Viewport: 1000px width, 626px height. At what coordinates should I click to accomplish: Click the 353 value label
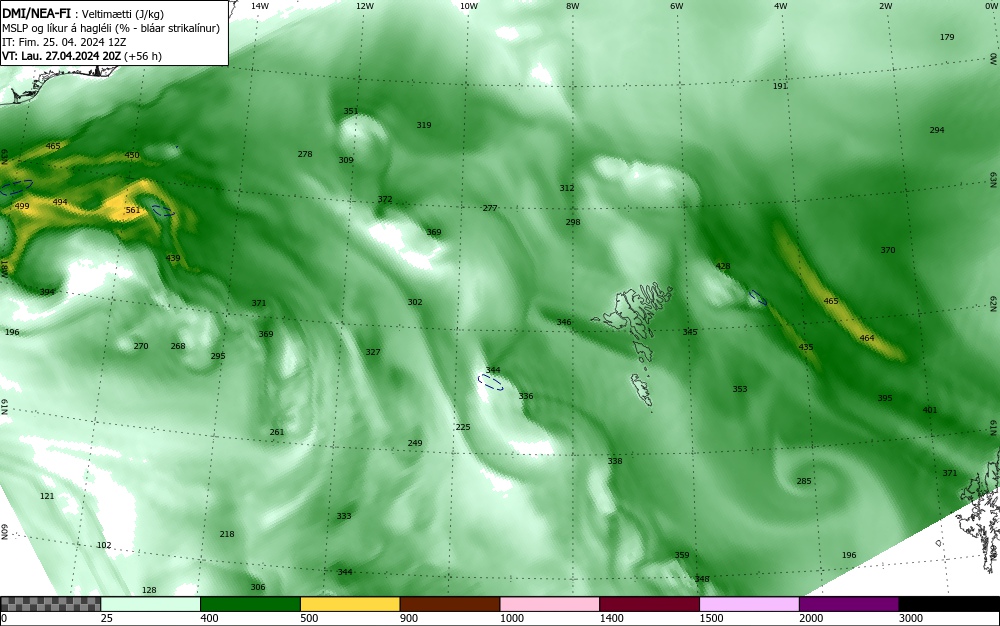click(x=739, y=389)
